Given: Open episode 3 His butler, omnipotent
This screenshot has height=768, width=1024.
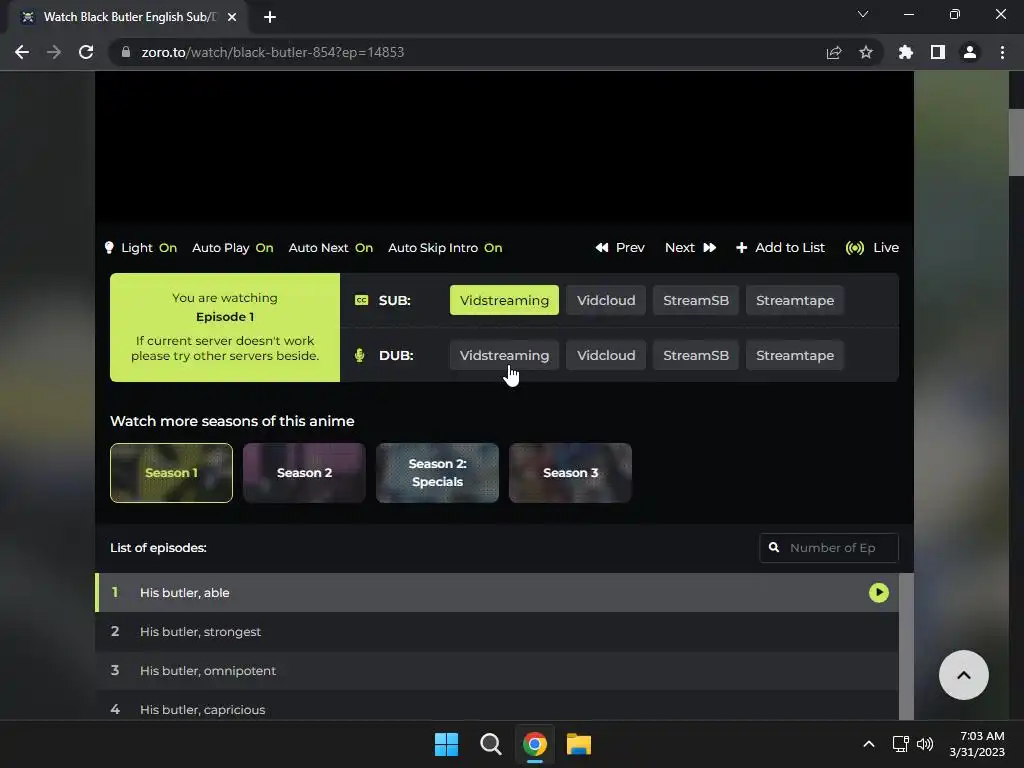Looking at the screenshot, I should [497, 671].
